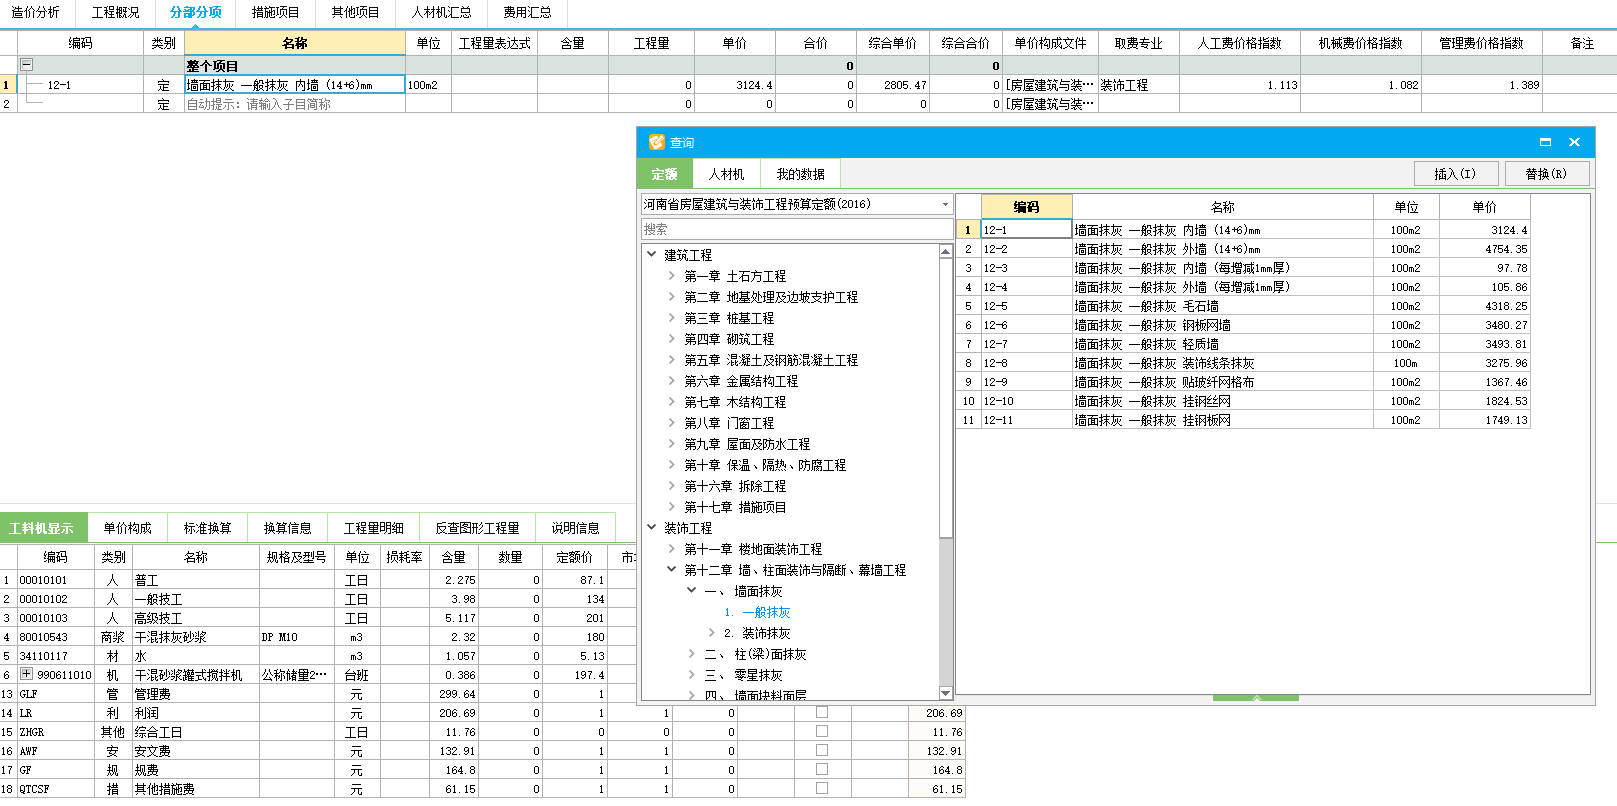Open the 换算信息 bottom tab
The width and height of the screenshot is (1617, 806).
(288, 528)
